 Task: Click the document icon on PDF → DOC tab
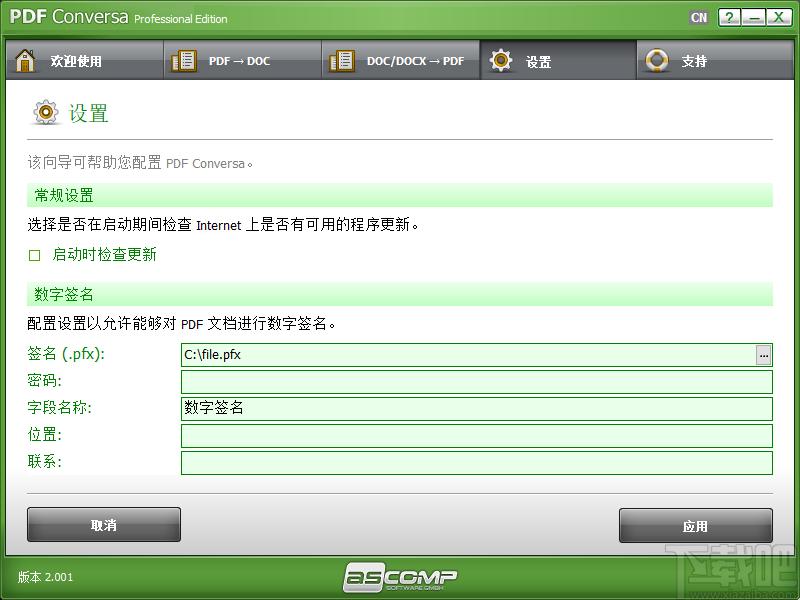point(184,61)
